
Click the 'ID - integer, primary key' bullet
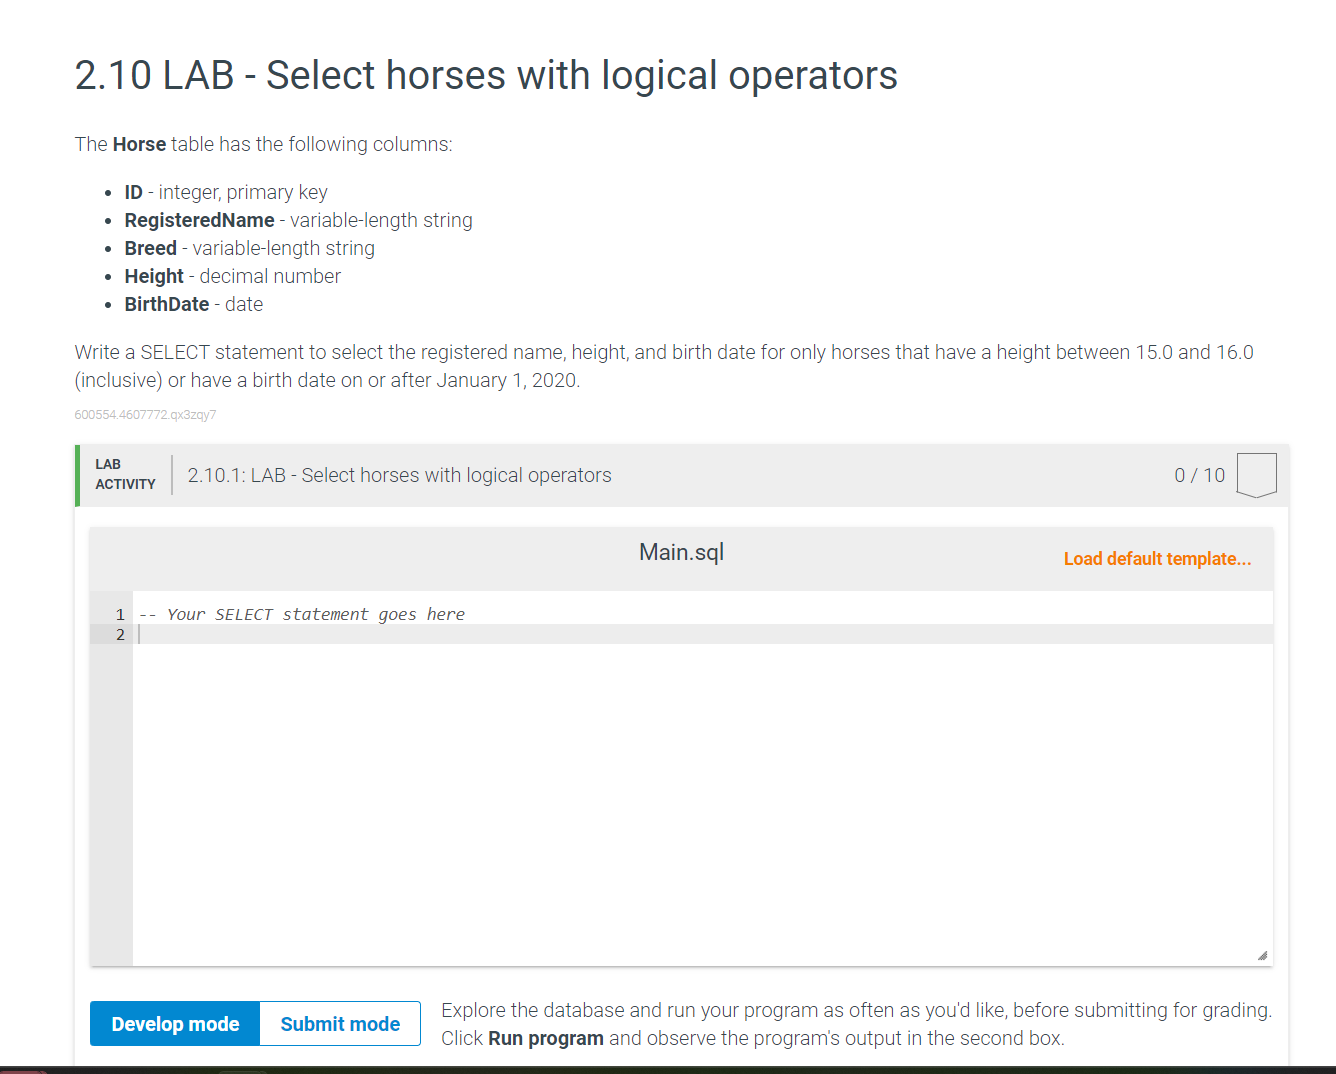pyautogui.click(x=226, y=192)
